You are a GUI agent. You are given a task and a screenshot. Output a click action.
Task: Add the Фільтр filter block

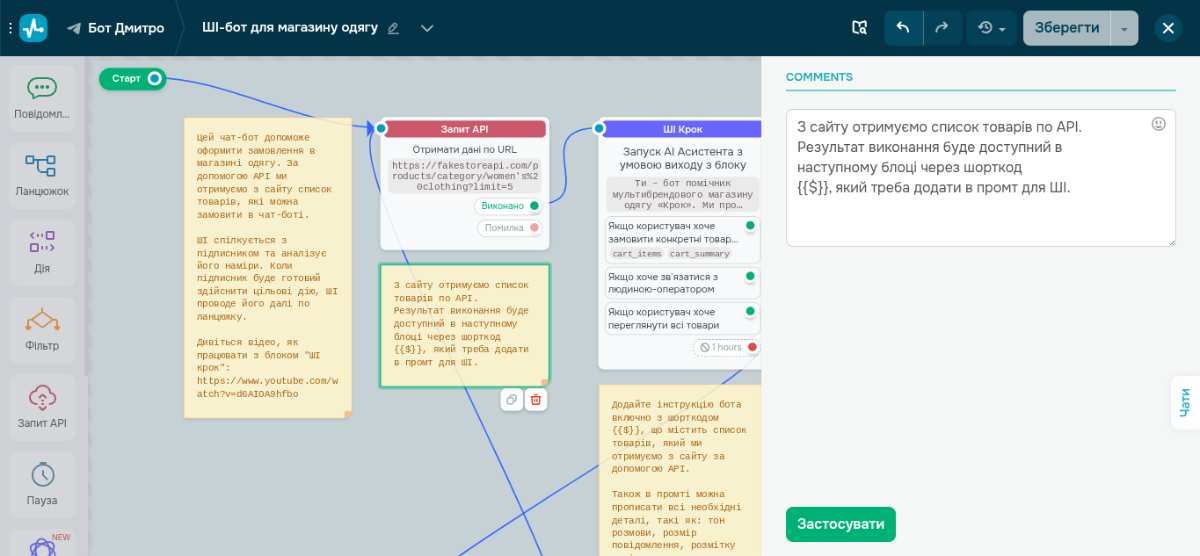click(42, 330)
